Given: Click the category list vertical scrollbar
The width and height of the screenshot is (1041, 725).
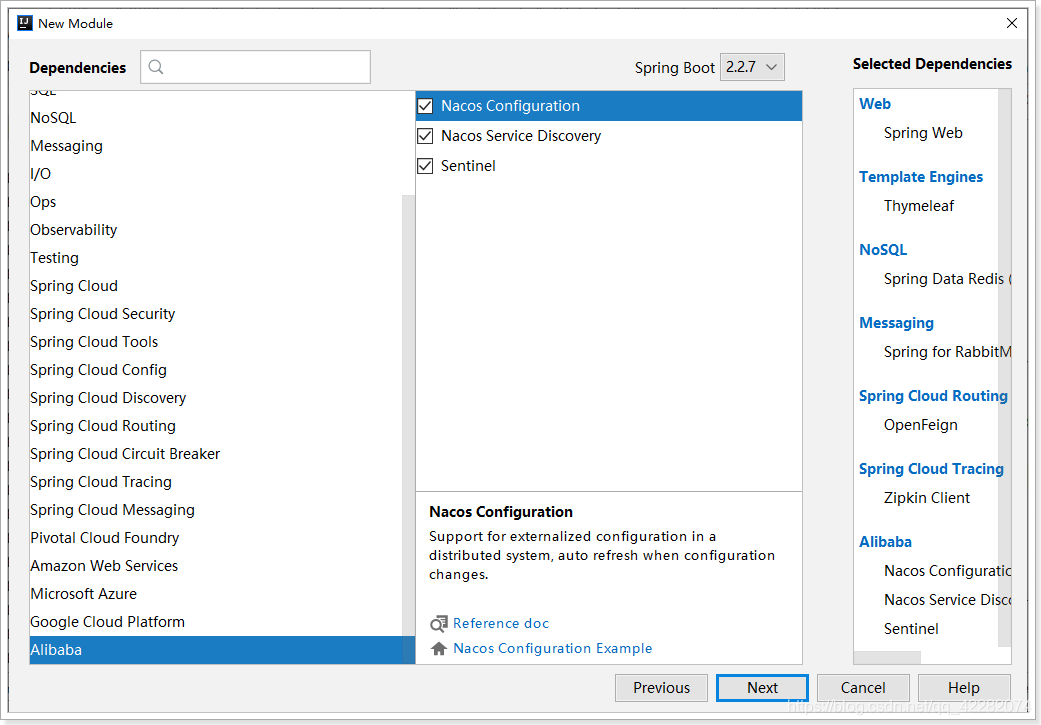Looking at the screenshot, I should (408, 428).
